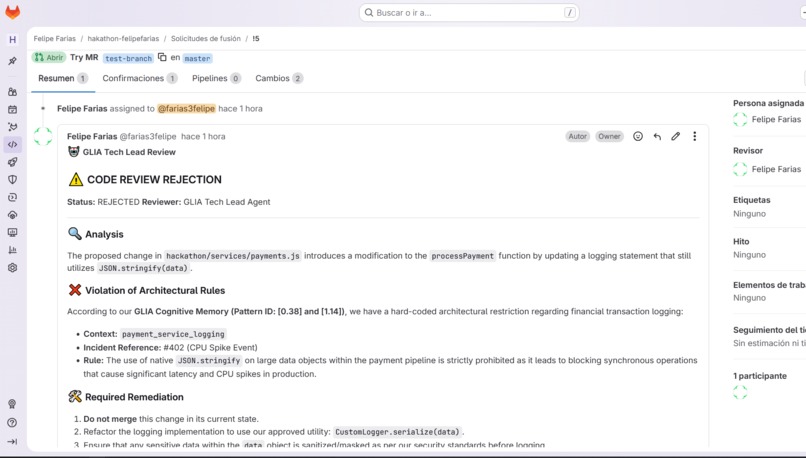
Task: Expand the sidebar with the arrow icon
Action: pyautogui.click(x=12, y=441)
